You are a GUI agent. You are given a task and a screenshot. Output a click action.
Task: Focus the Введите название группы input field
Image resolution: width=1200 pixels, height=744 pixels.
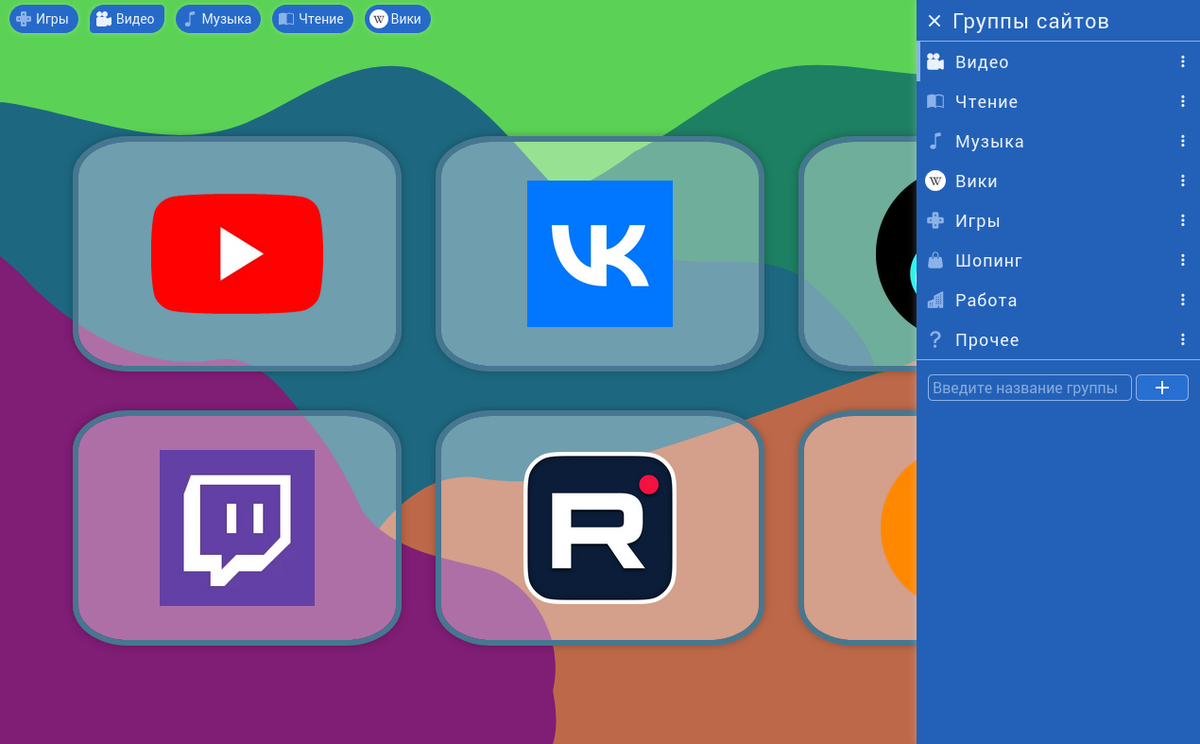[1030, 388]
